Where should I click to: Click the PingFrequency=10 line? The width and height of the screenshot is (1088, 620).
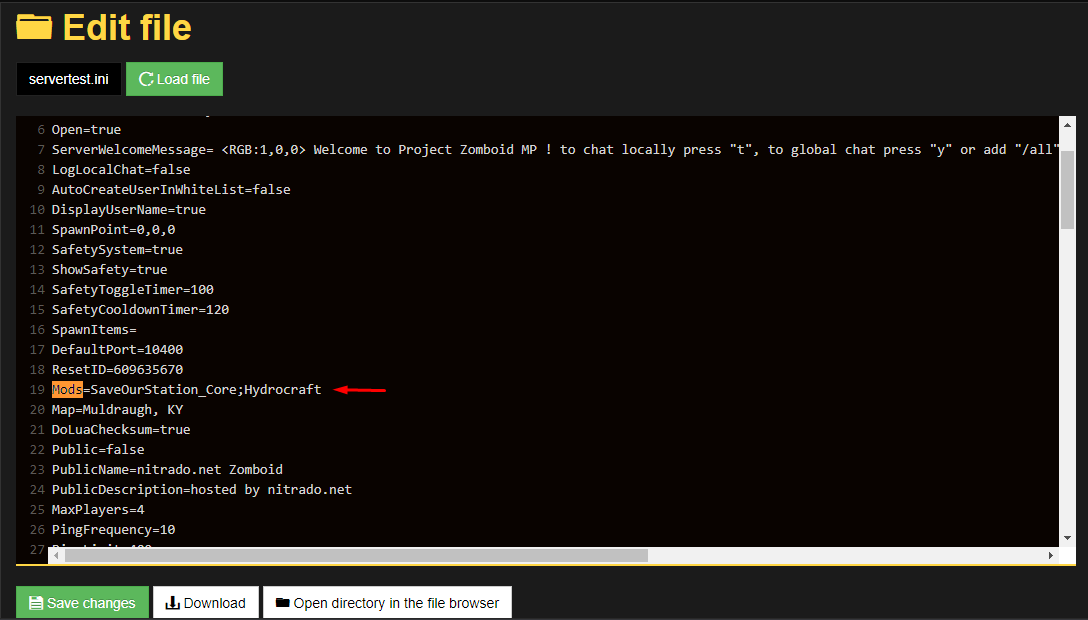[x=113, y=530]
